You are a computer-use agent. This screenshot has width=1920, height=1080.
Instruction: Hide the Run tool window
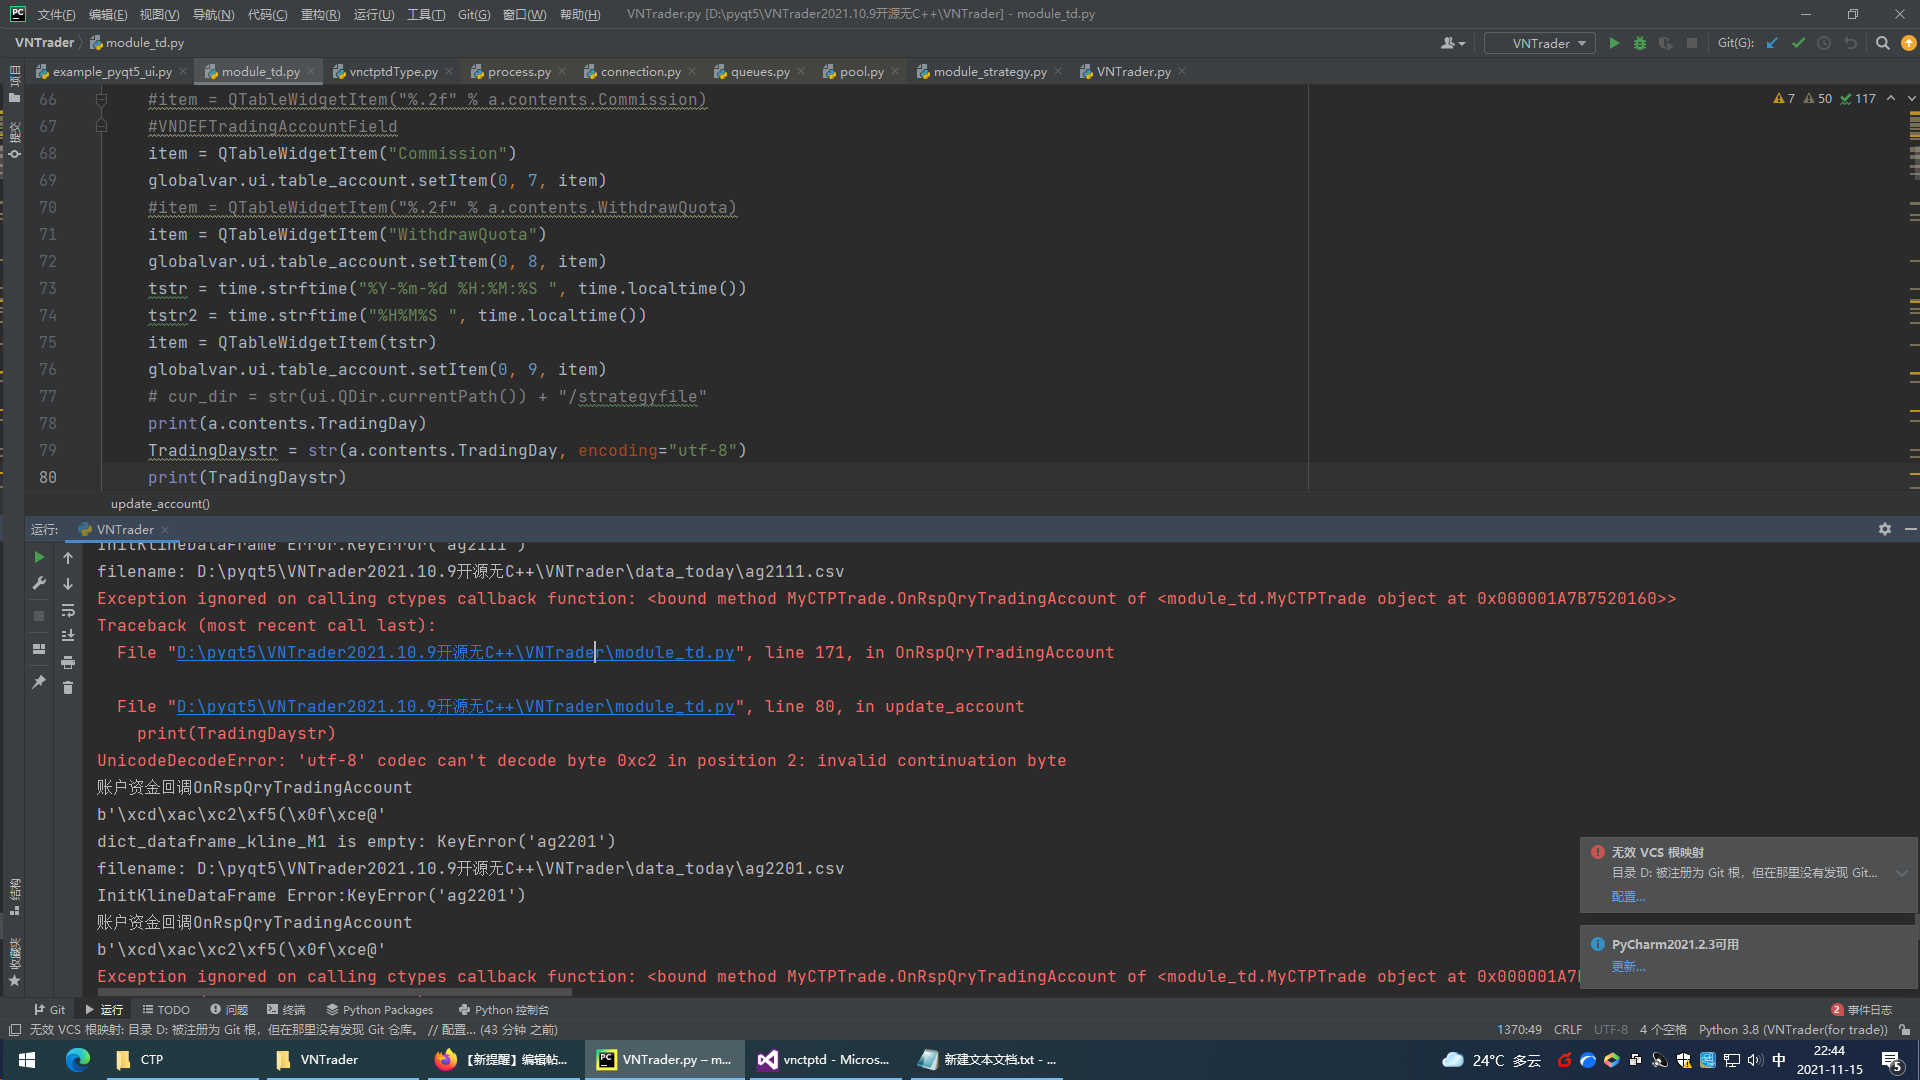pyautogui.click(x=1910, y=529)
